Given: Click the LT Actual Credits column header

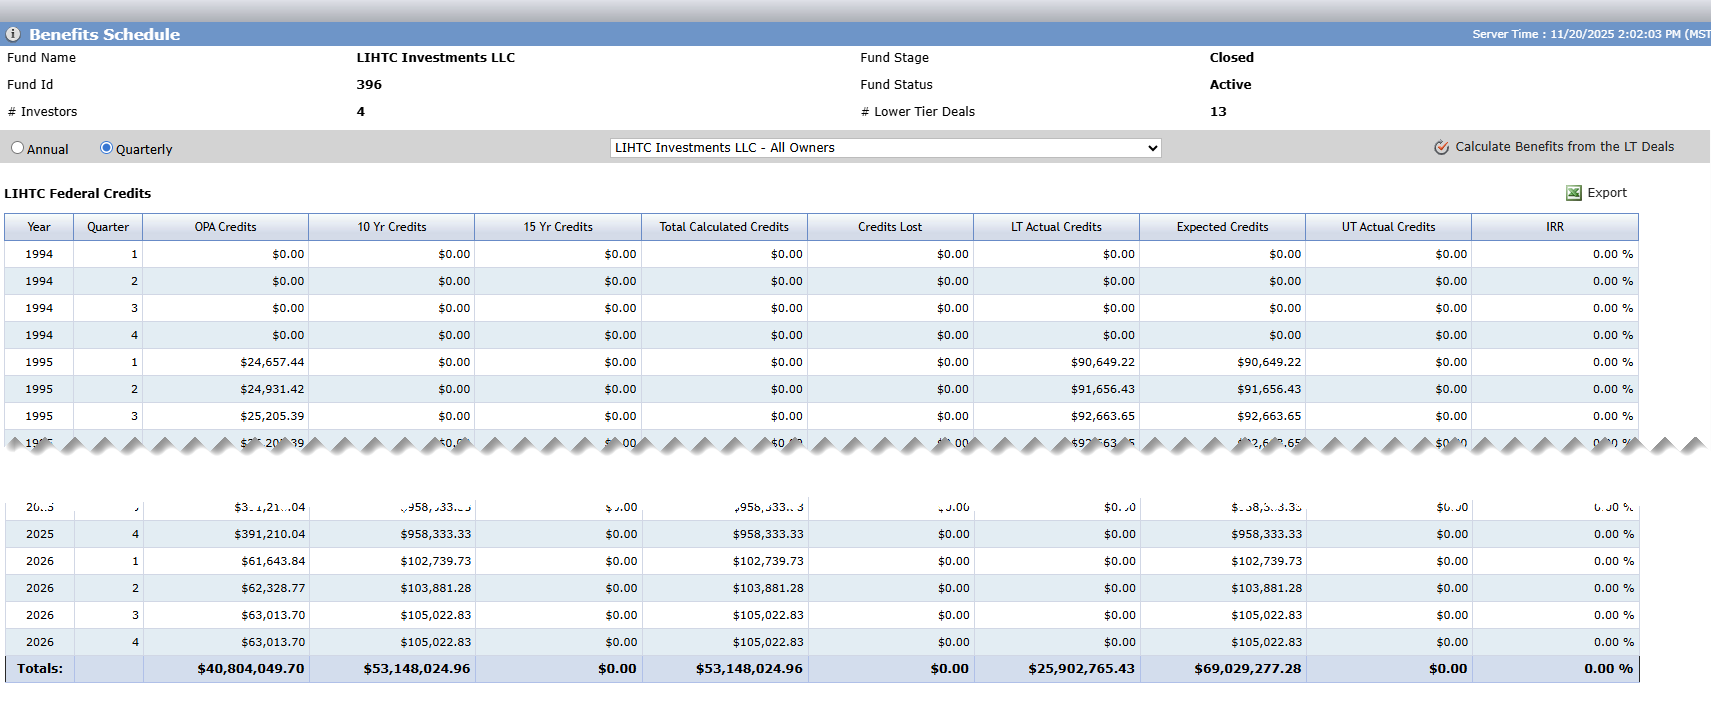Looking at the screenshot, I should point(1056,227).
